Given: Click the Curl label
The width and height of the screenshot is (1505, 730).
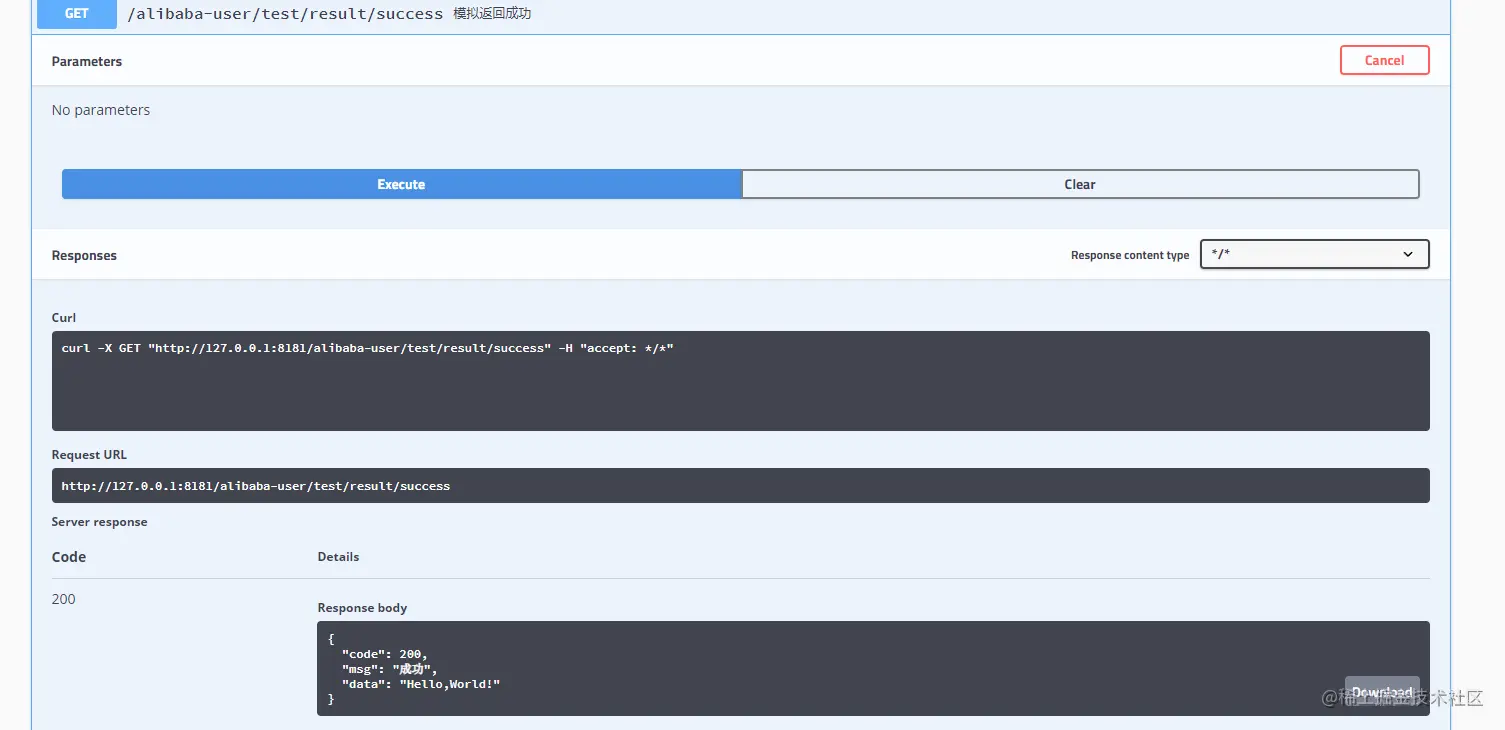Looking at the screenshot, I should [64, 317].
